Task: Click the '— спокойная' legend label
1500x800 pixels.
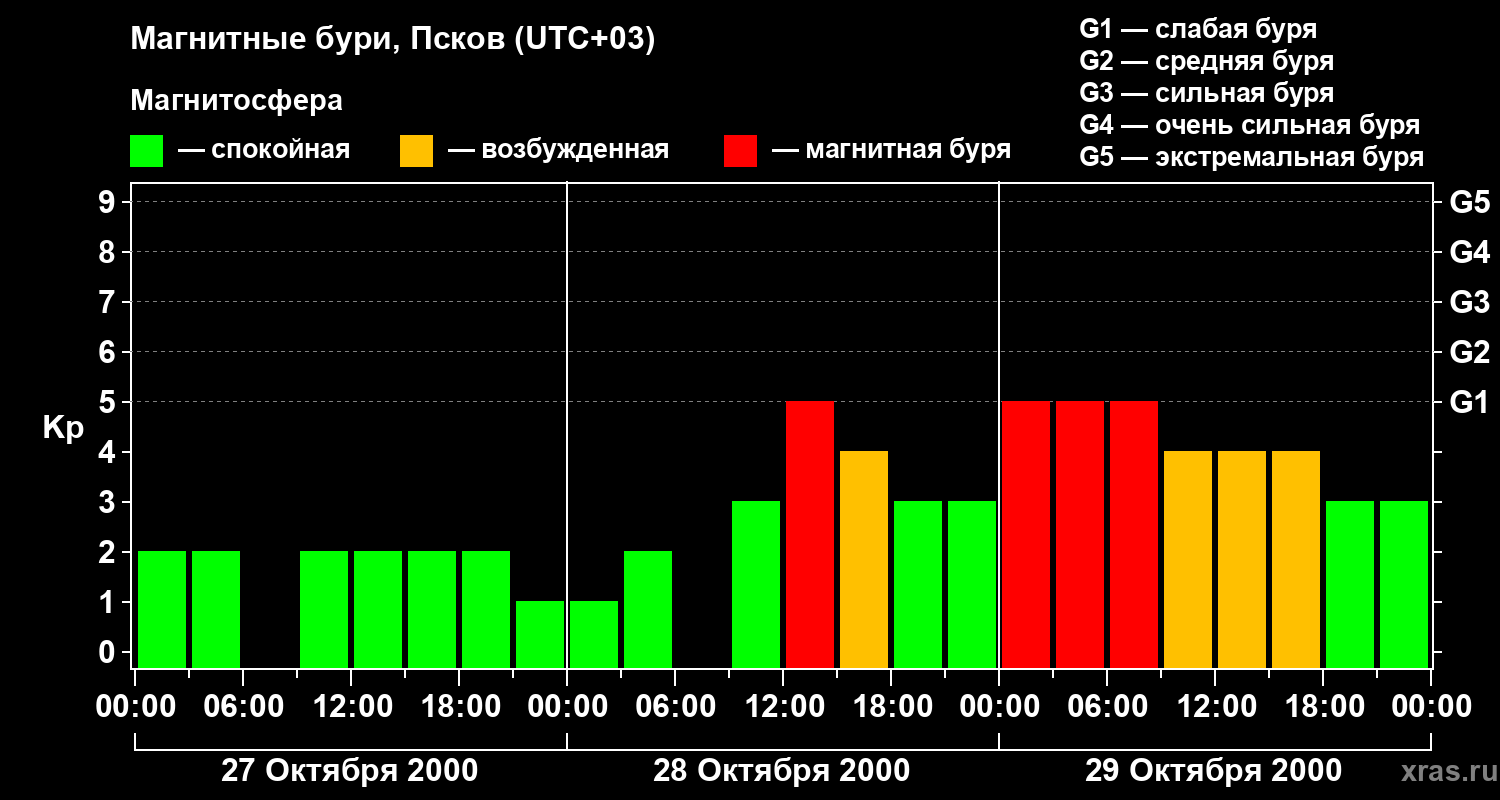Action: 264,150
